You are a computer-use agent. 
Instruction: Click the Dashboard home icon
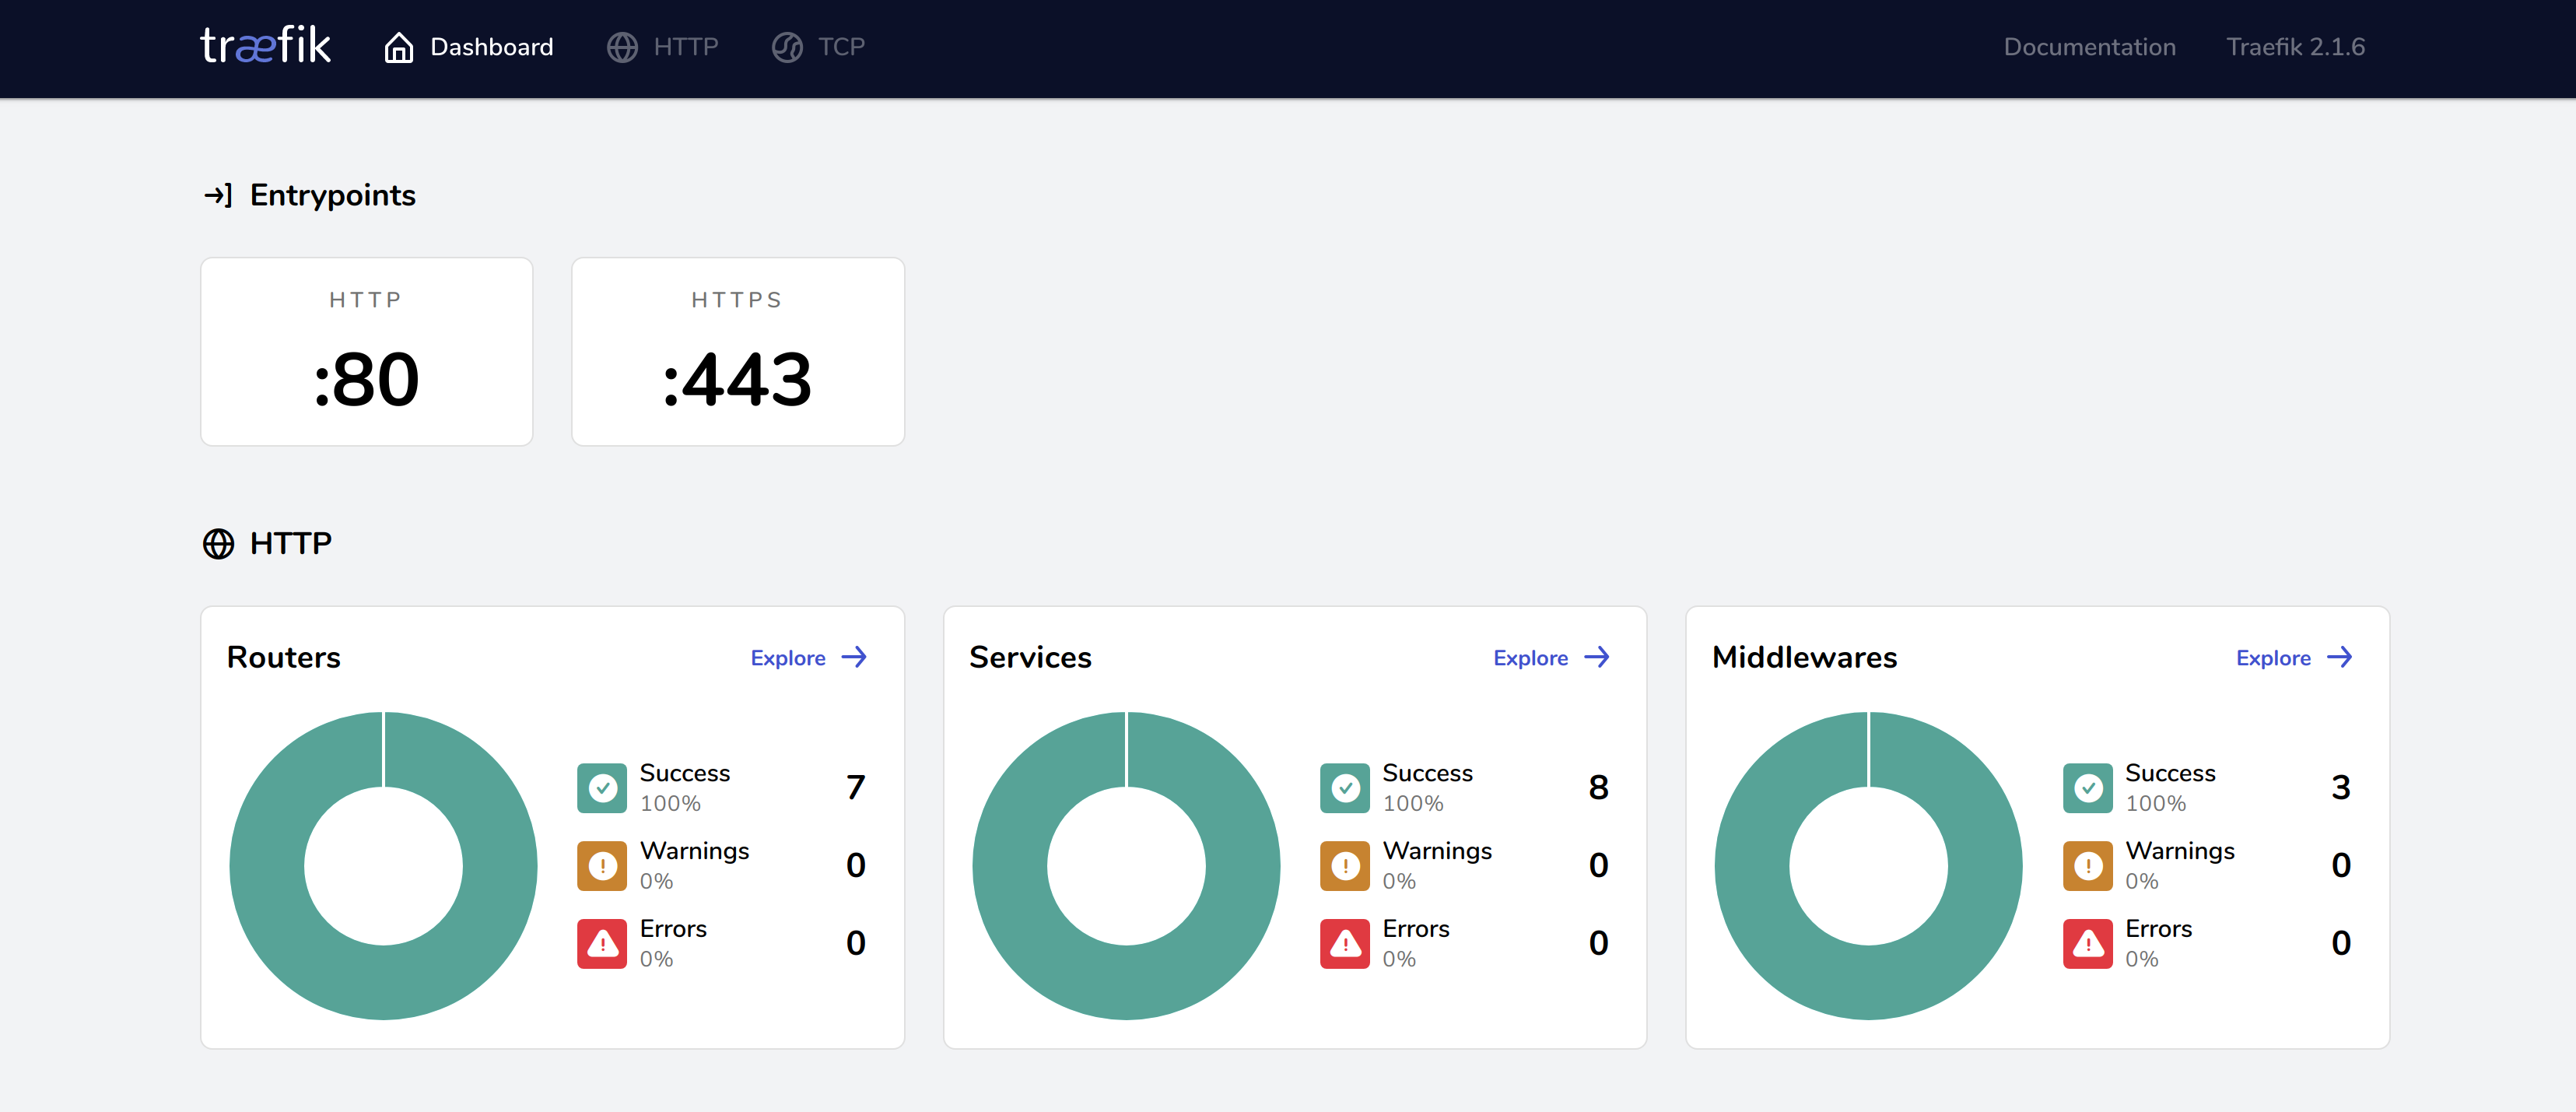(398, 47)
